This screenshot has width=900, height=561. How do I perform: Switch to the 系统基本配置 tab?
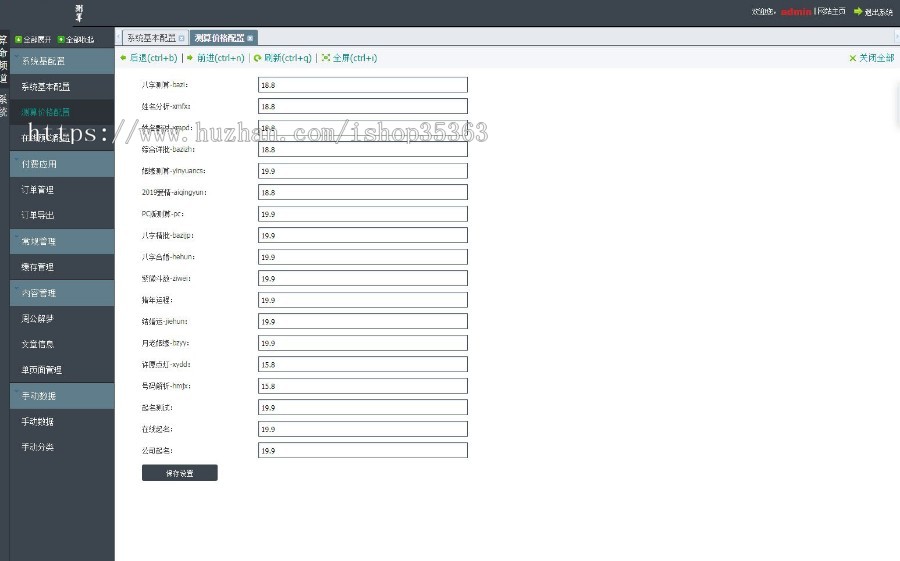pyautogui.click(x=150, y=38)
